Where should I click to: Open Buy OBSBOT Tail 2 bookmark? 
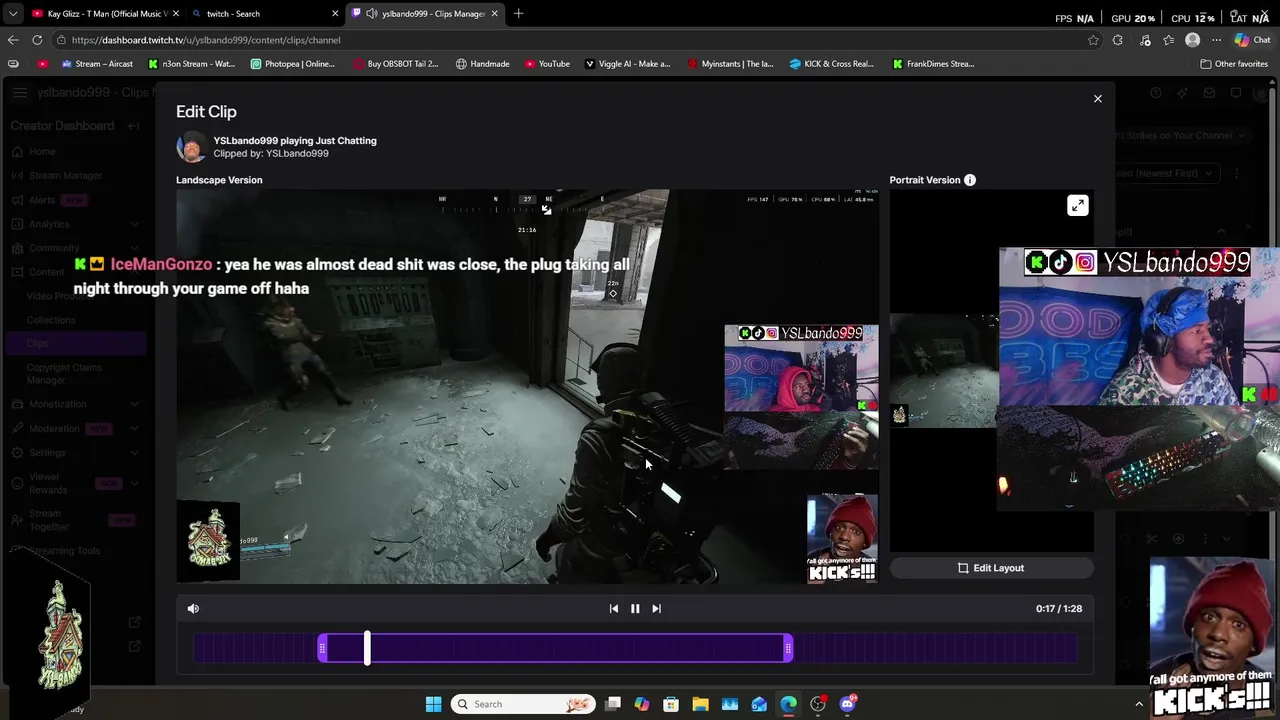[x=394, y=63]
